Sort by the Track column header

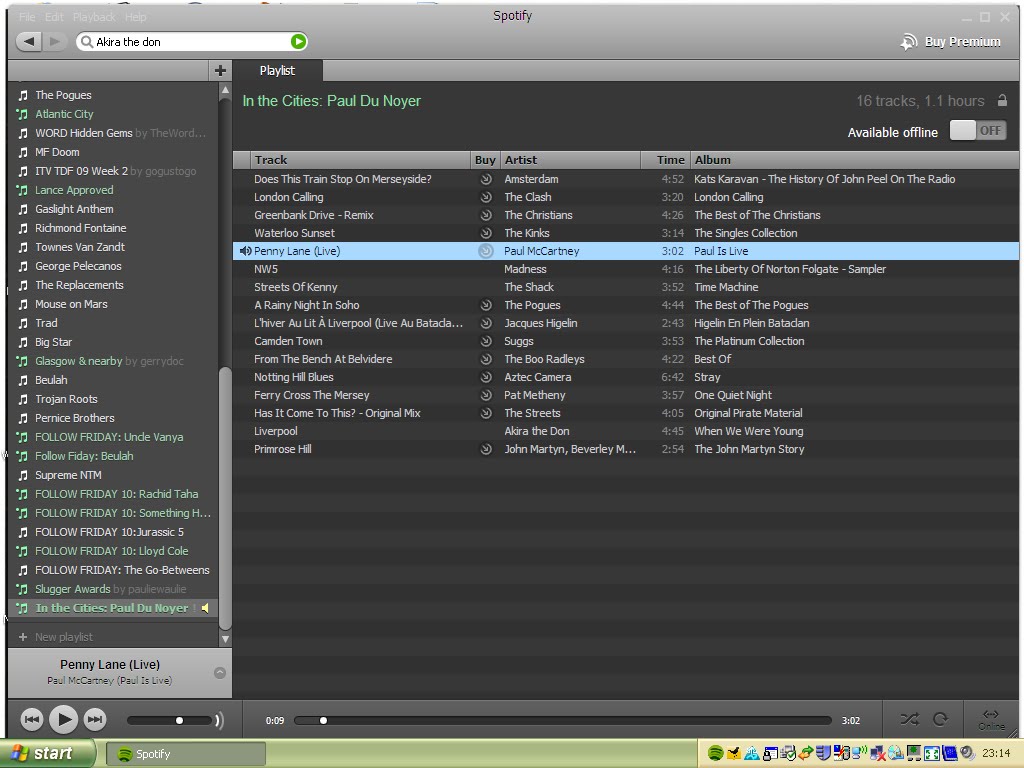(360, 160)
